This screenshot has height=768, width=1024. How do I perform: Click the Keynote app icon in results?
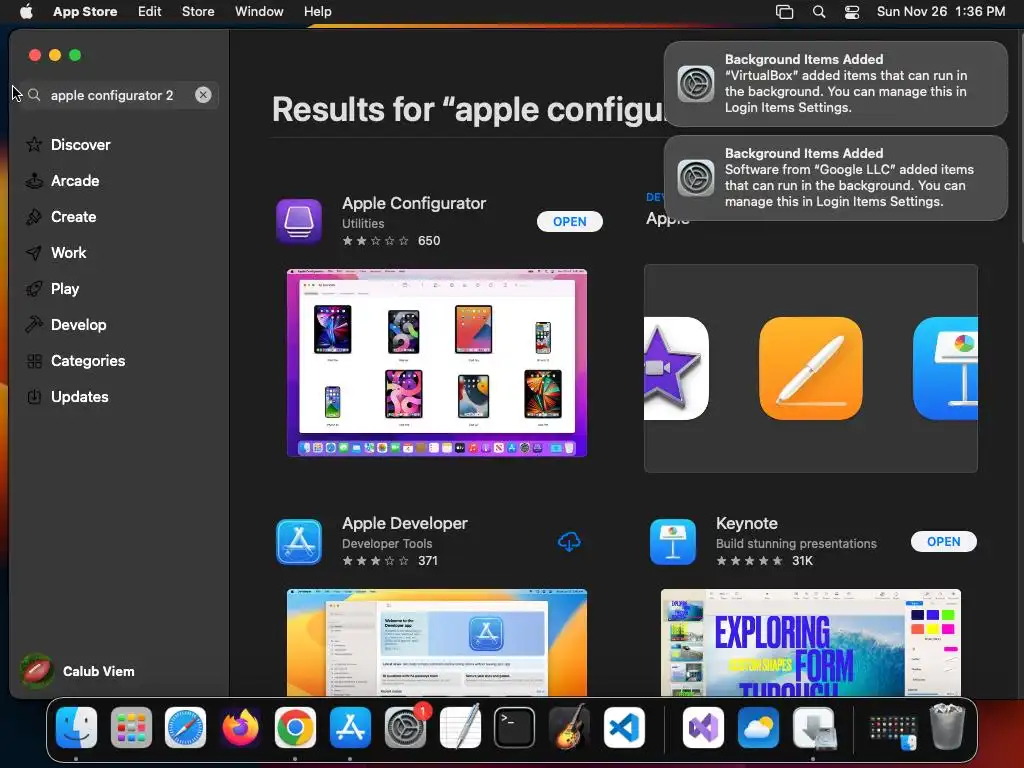click(673, 541)
